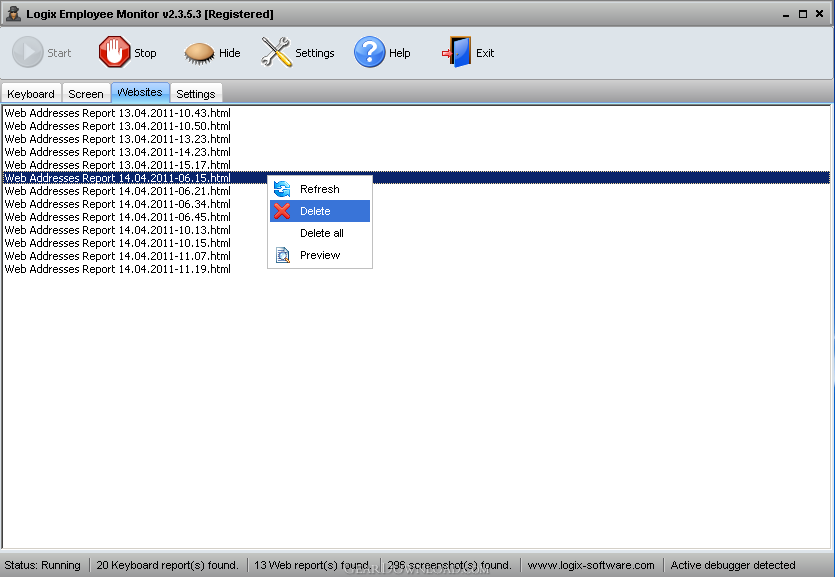Click the Hide label in the toolbar
Screen dimensions: 835x577
point(230,53)
